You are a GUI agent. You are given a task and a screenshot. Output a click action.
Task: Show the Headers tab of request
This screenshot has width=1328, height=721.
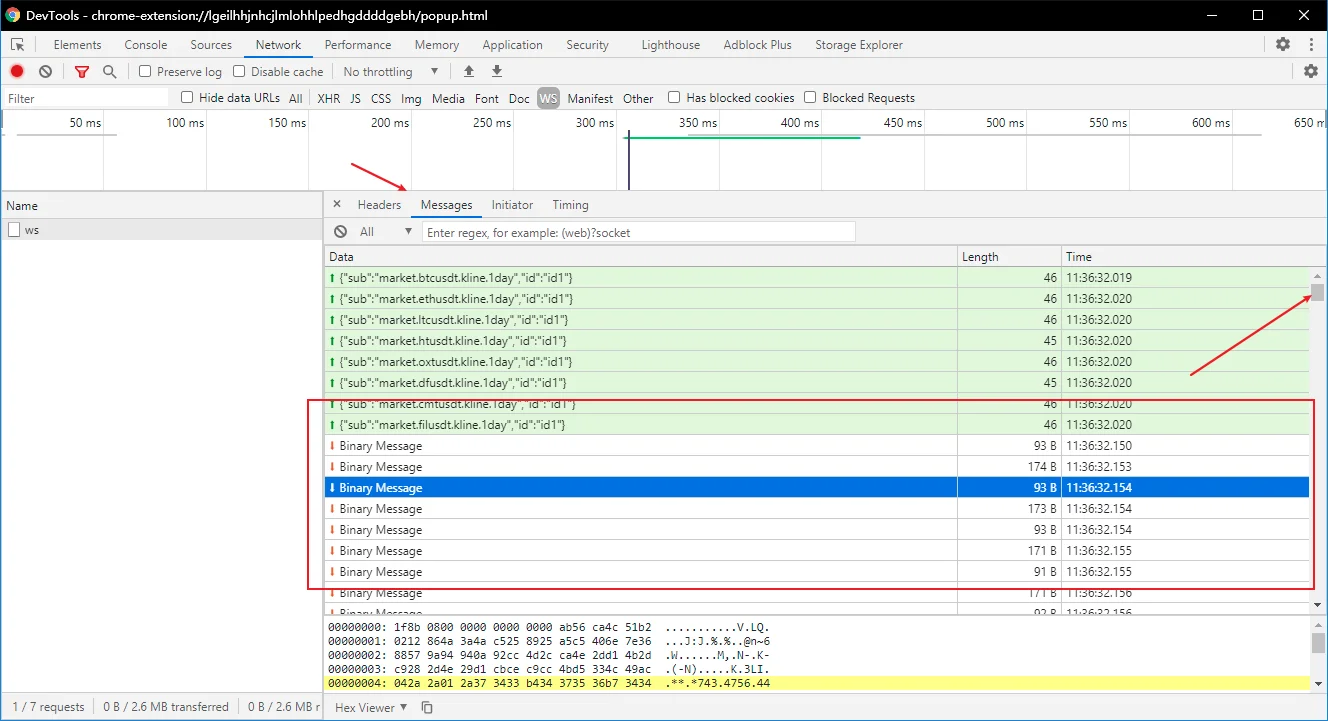click(x=379, y=205)
